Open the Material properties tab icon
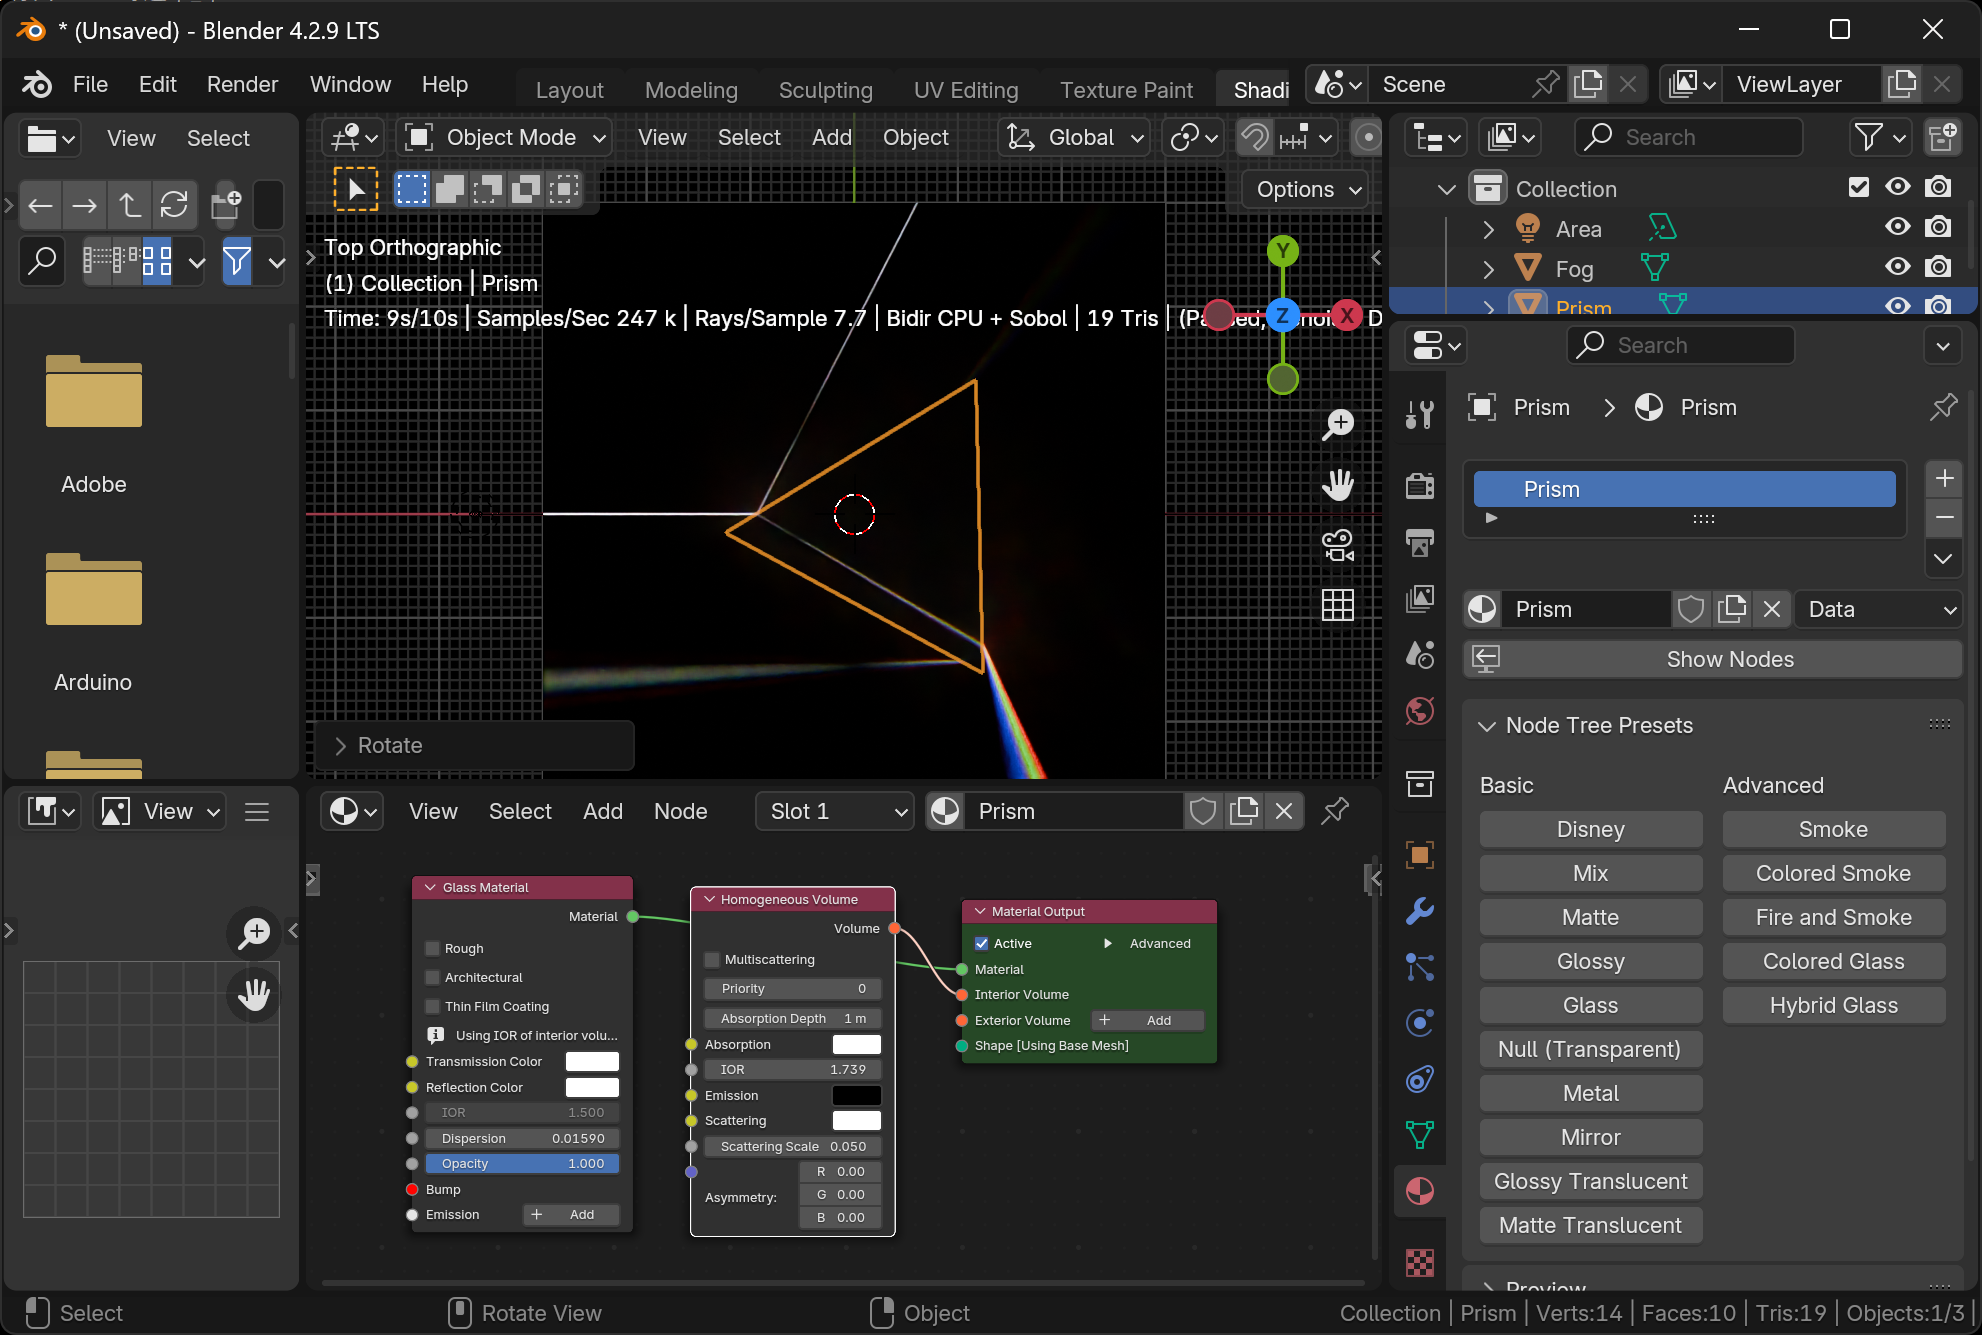Viewport: 1982px width, 1335px height. pos(1419,1191)
